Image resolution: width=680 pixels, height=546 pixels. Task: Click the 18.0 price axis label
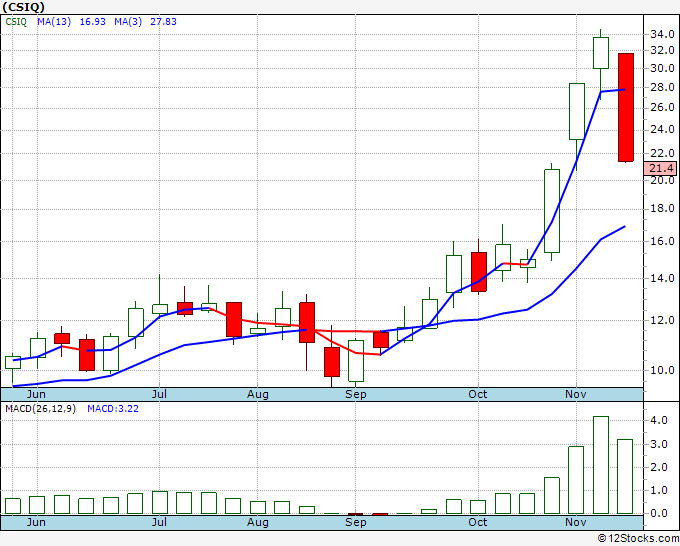pyautogui.click(x=662, y=209)
